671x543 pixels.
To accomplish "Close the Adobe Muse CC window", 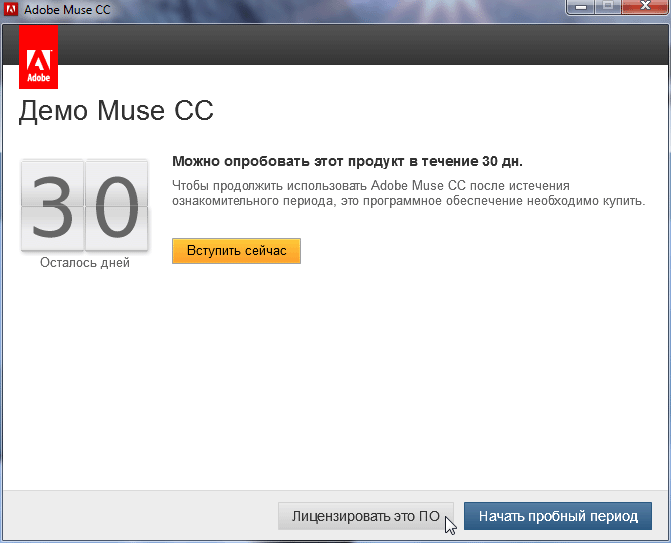I will pos(645,7).
